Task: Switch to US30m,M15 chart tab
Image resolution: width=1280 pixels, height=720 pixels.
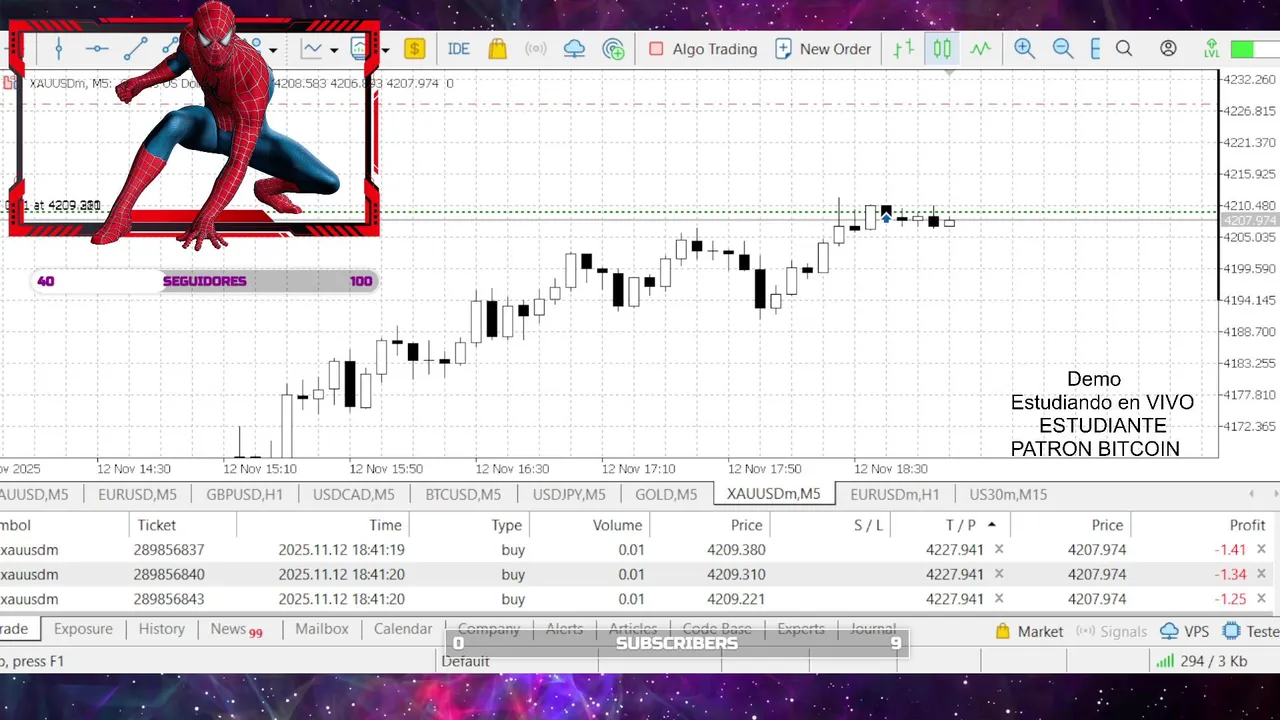Action: [1008, 494]
